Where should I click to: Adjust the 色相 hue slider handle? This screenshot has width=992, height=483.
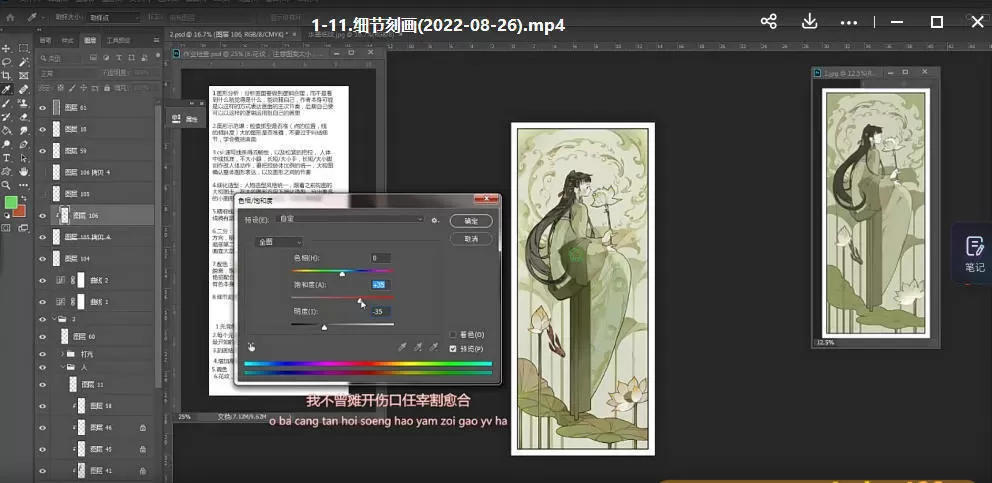point(343,274)
